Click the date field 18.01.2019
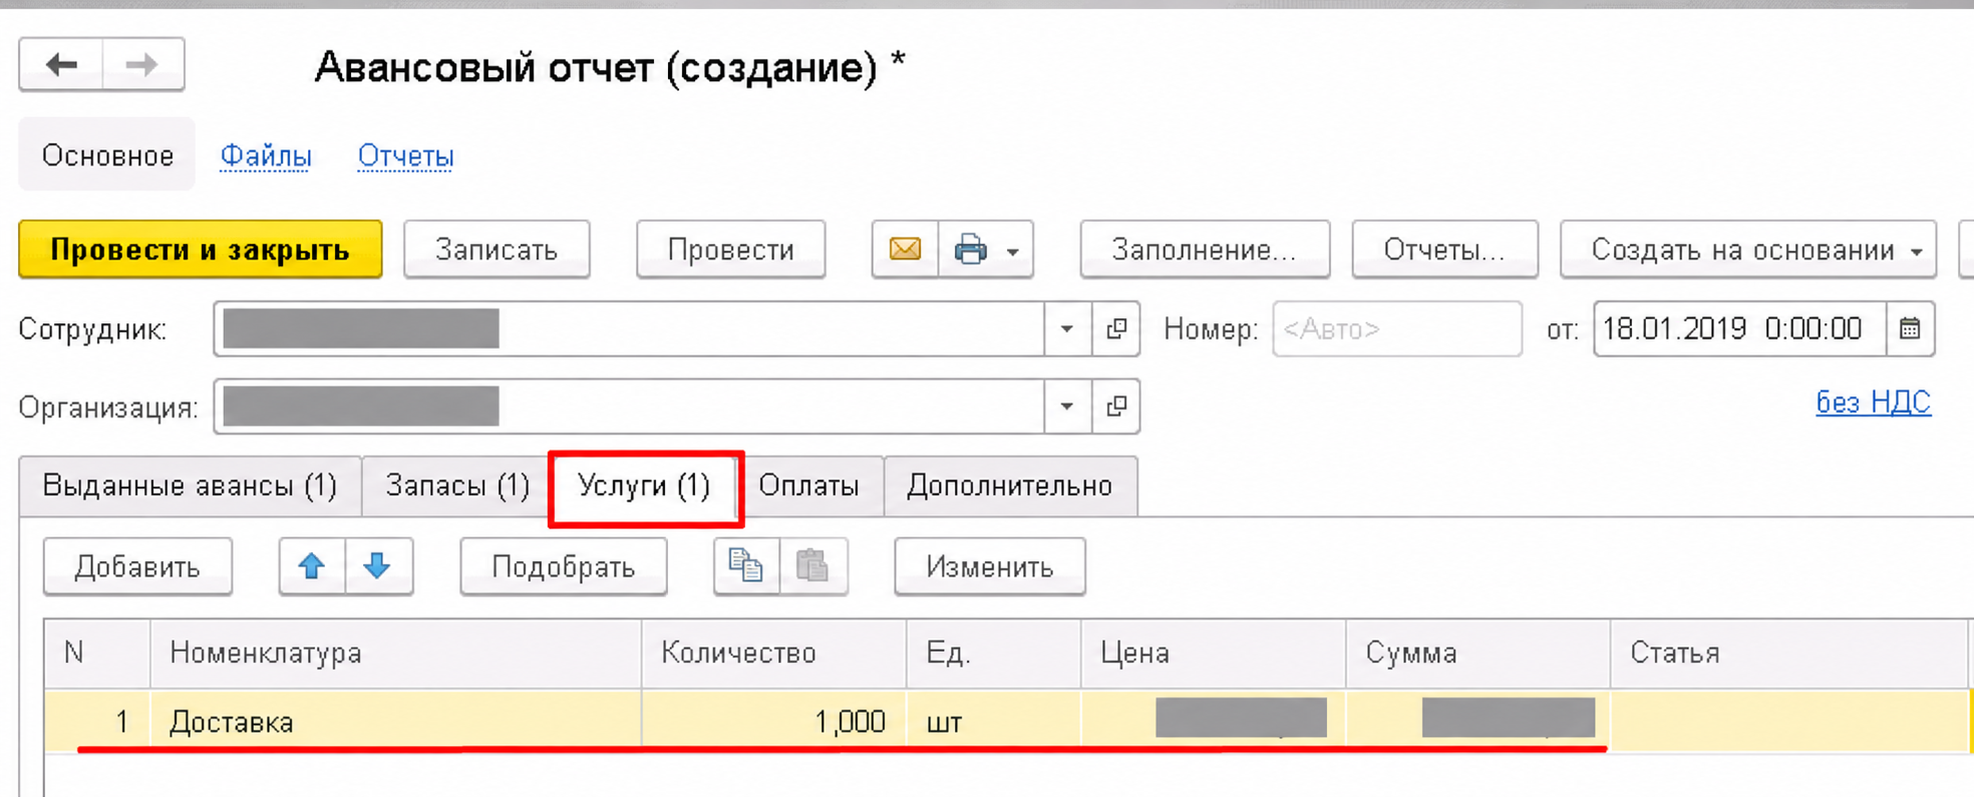Image resolution: width=1974 pixels, height=797 pixels. [1740, 329]
